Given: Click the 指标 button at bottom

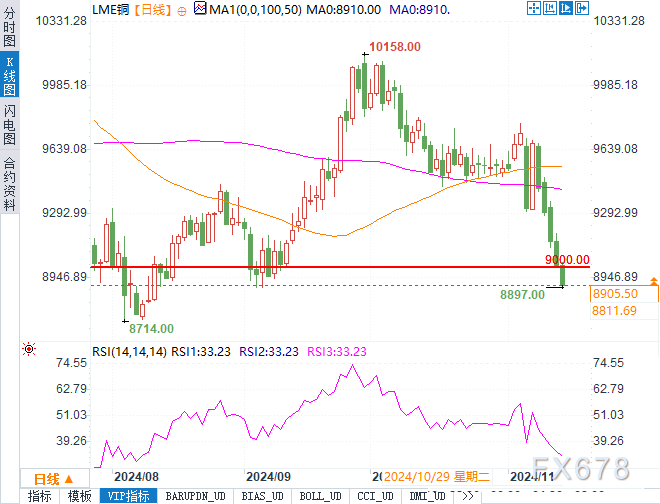Looking at the screenshot, I should tap(40, 496).
